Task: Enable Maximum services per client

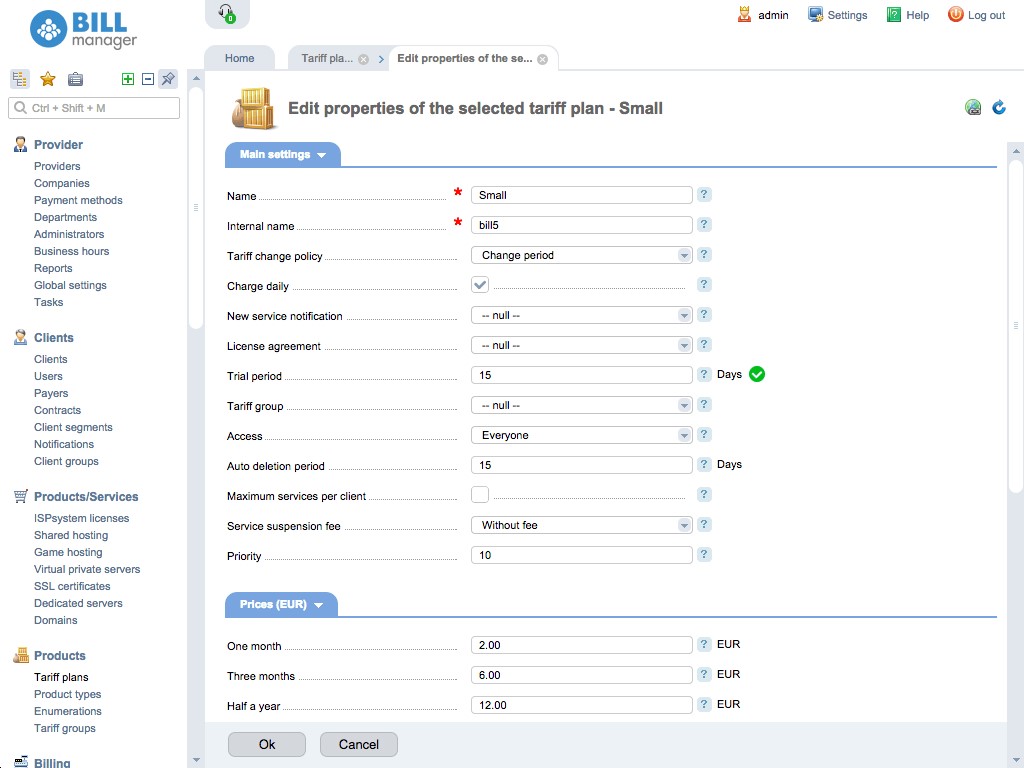Action: coord(480,494)
